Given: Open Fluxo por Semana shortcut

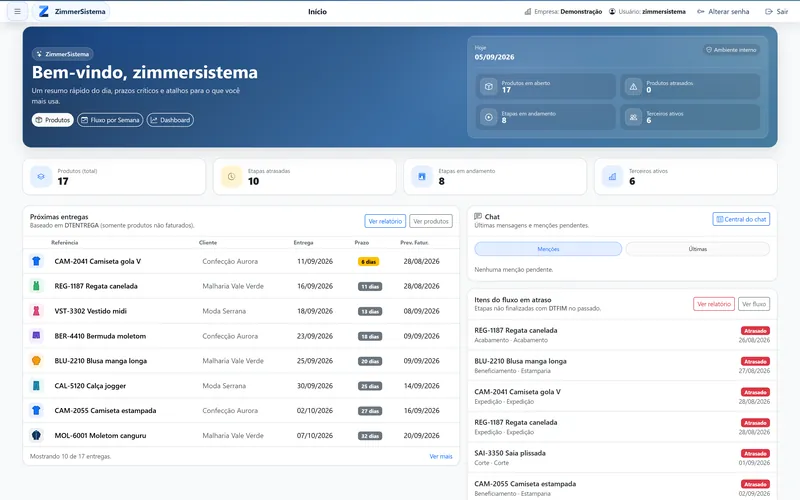Looking at the screenshot, I should click(x=110, y=120).
